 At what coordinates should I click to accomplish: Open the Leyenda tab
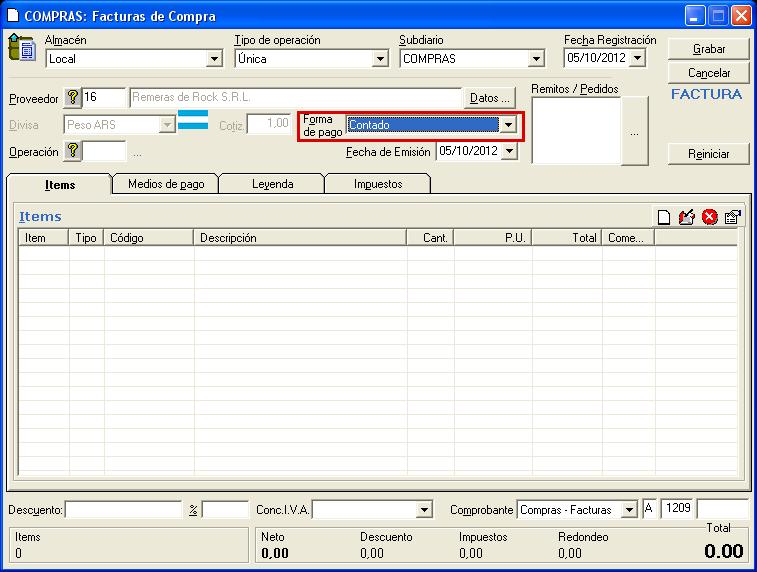point(272,184)
